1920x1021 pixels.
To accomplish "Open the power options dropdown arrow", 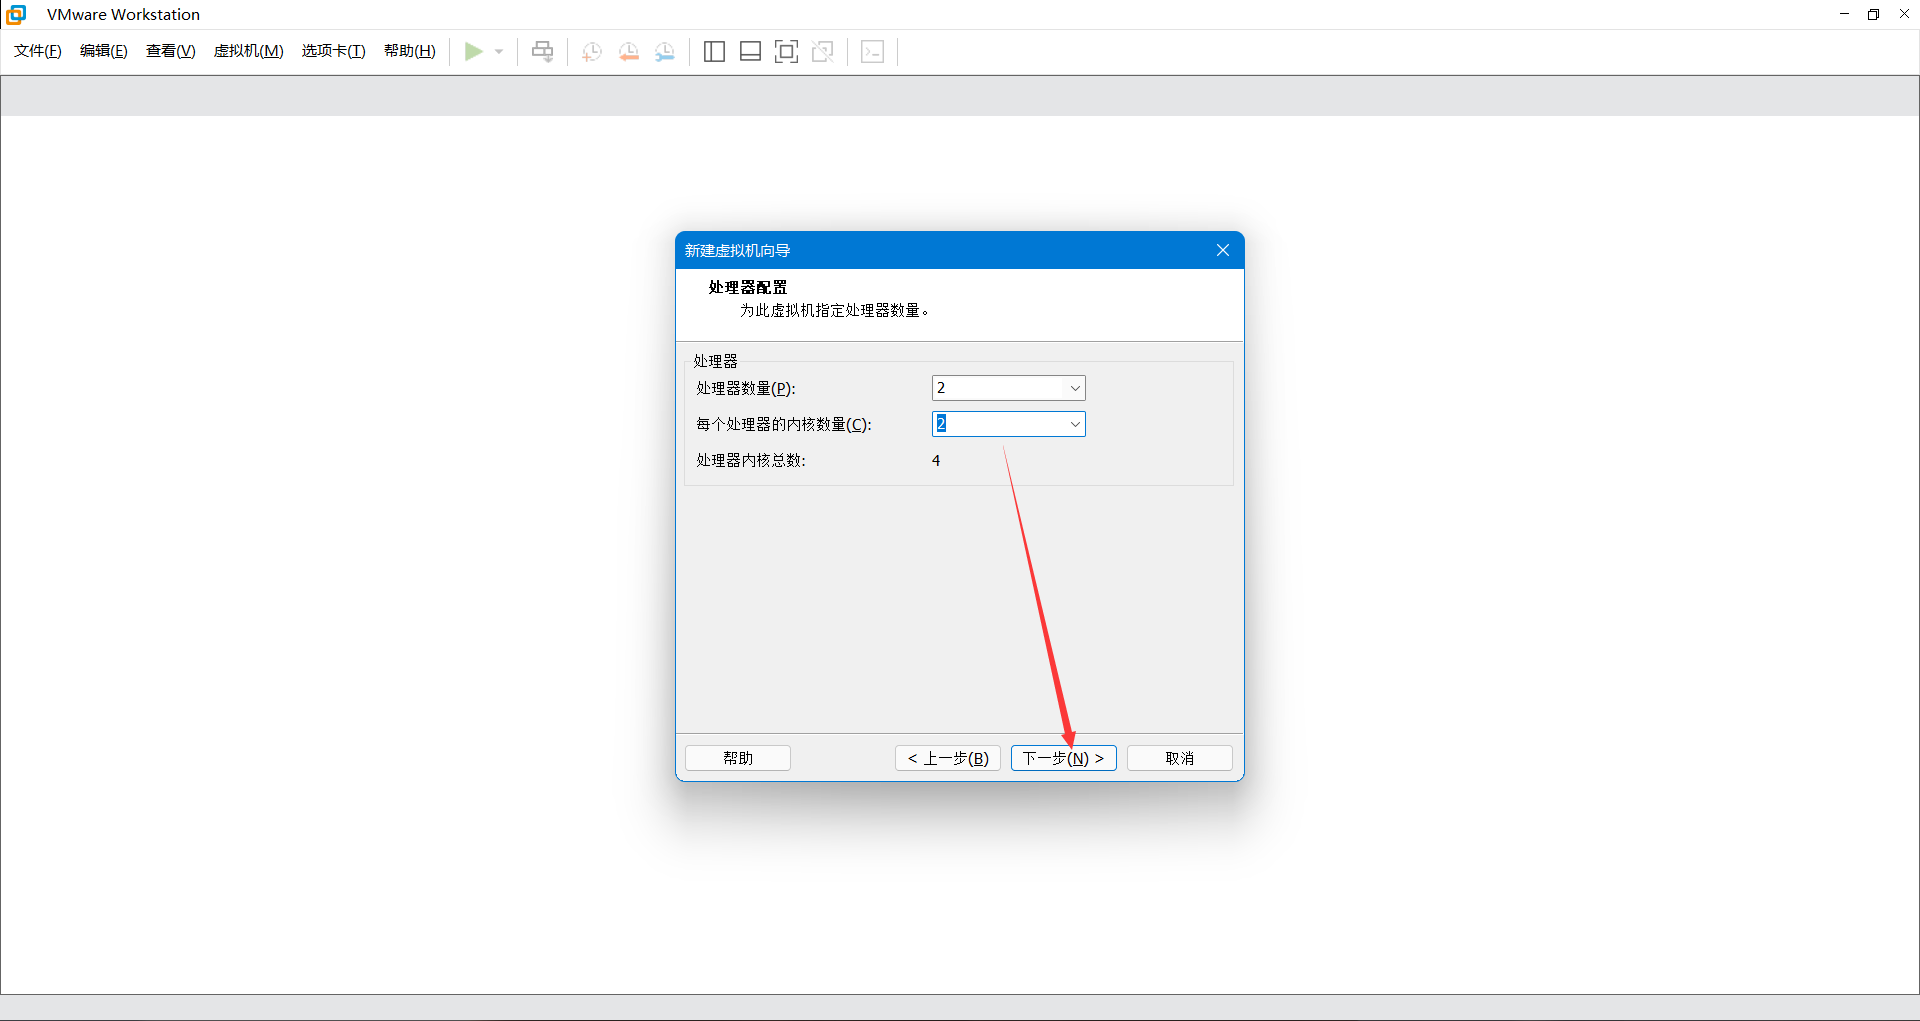I will (x=499, y=51).
